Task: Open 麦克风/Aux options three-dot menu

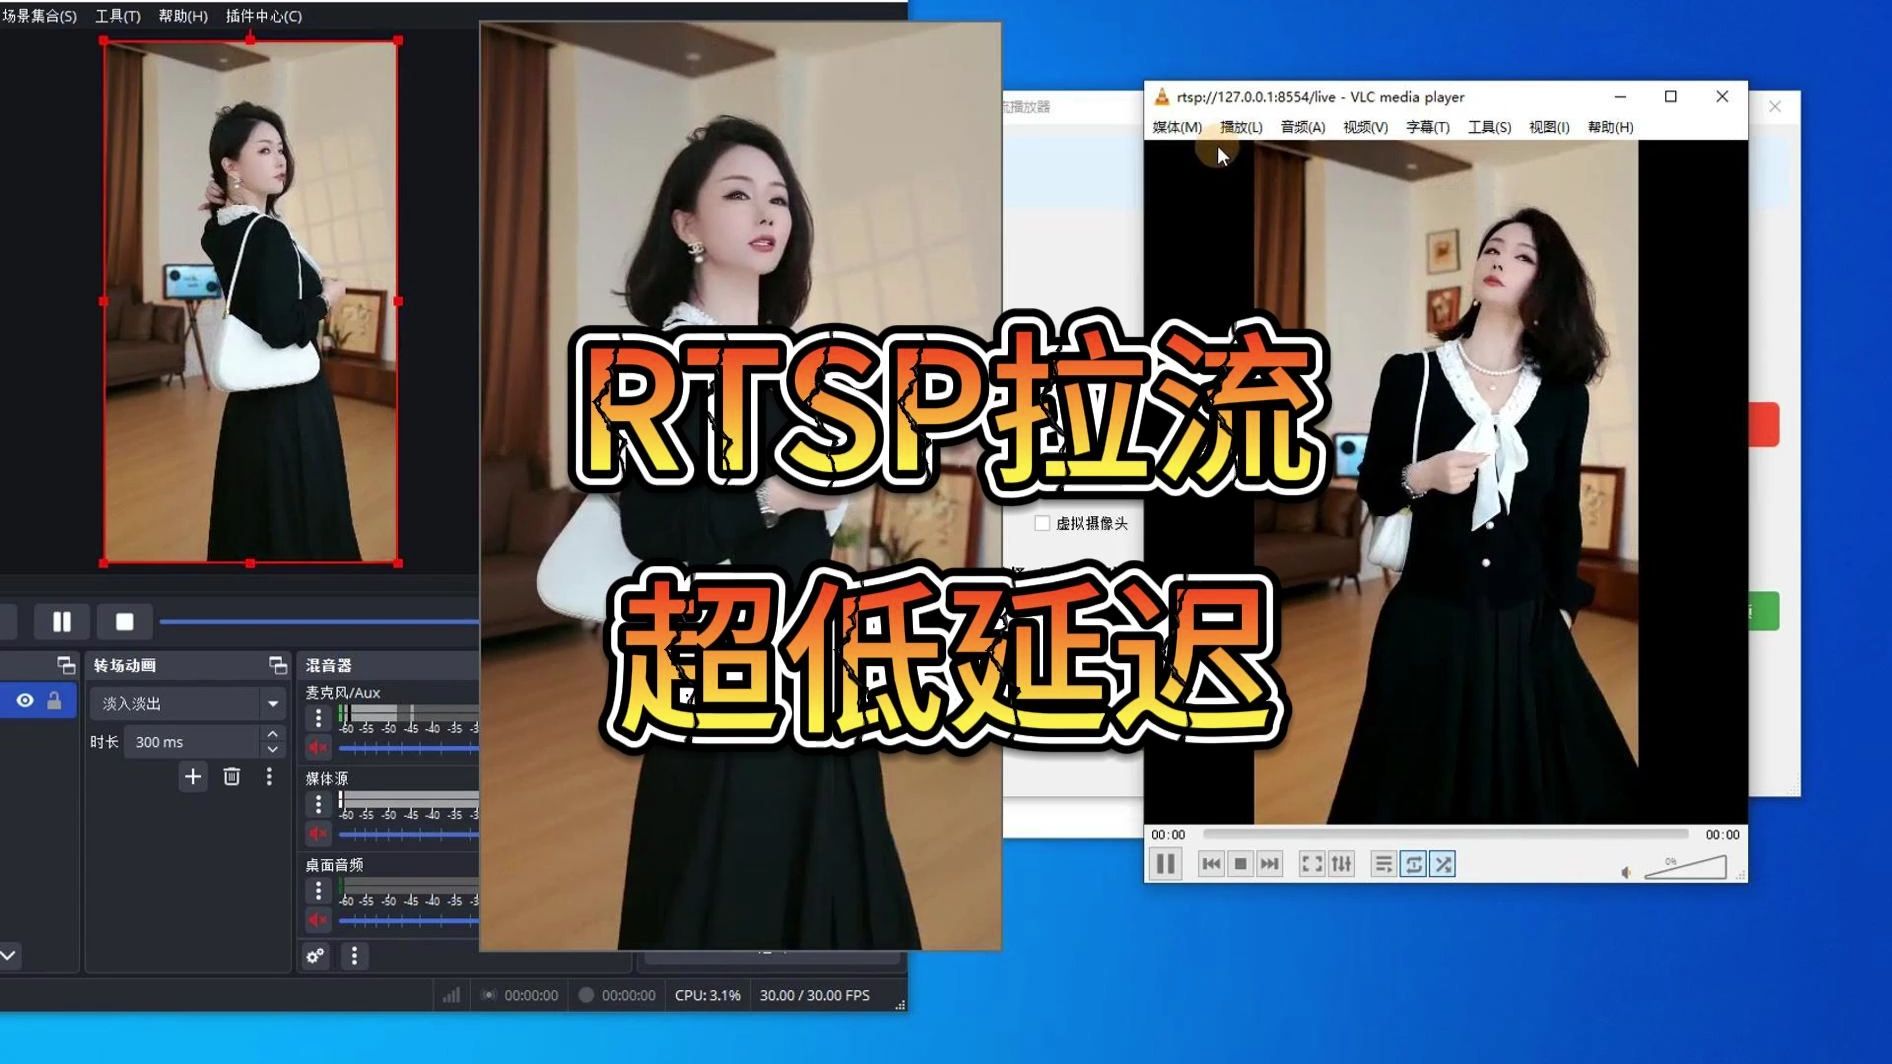Action: coord(318,718)
